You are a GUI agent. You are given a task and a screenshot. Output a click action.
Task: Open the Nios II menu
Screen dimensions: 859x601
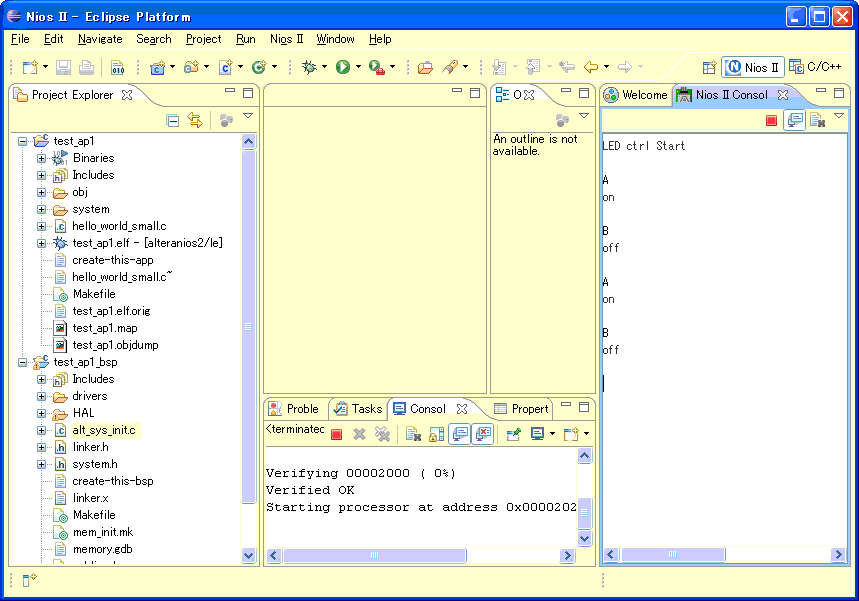pos(287,39)
